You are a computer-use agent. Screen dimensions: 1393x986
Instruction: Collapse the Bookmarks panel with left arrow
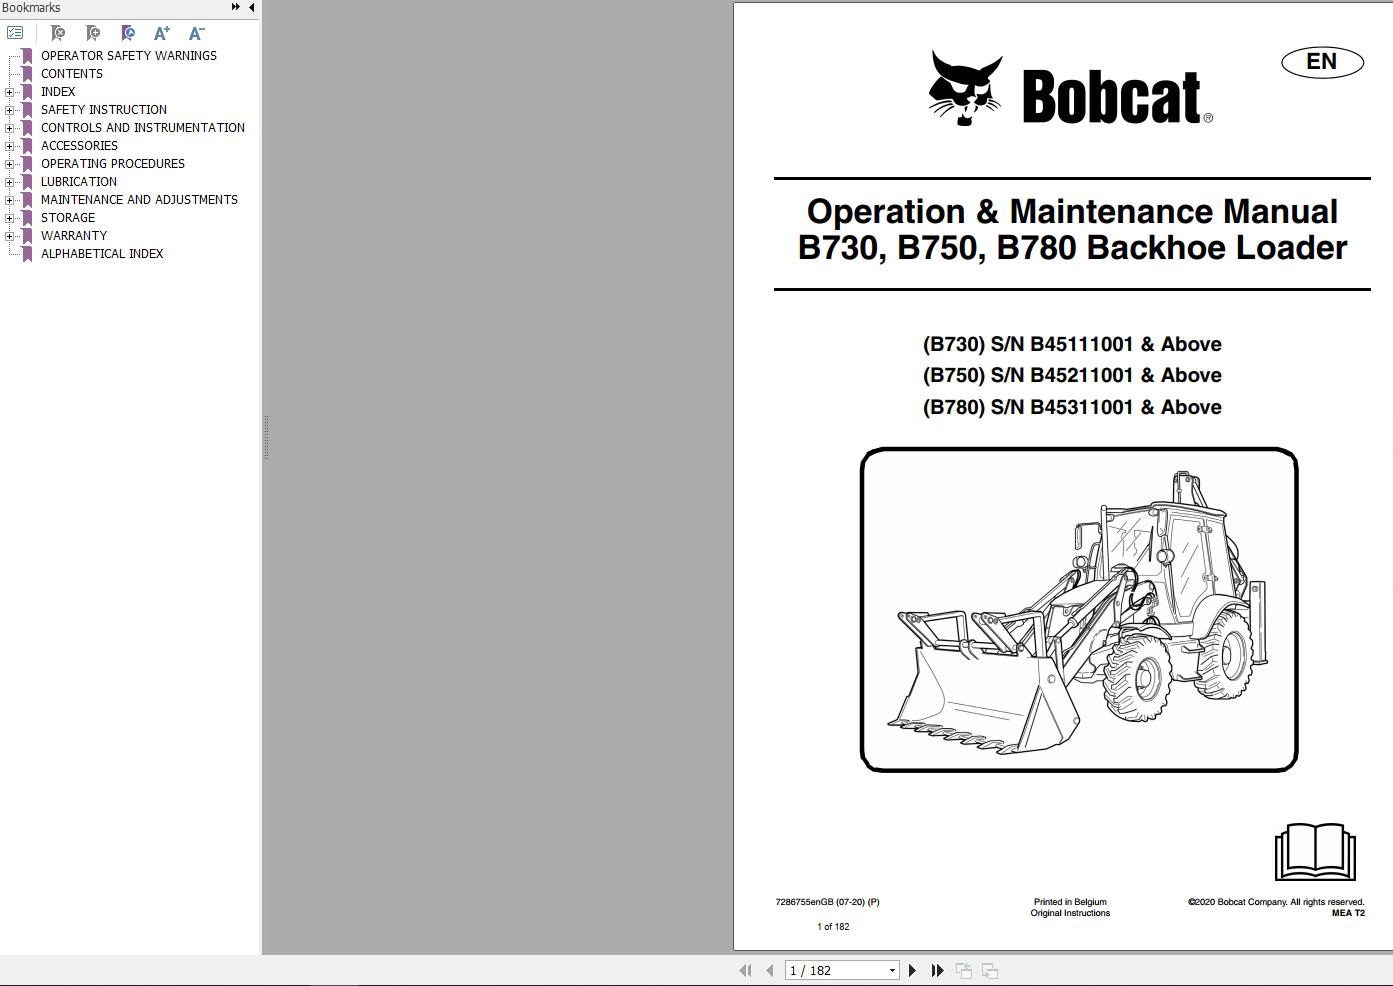pyautogui.click(x=251, y=7)
